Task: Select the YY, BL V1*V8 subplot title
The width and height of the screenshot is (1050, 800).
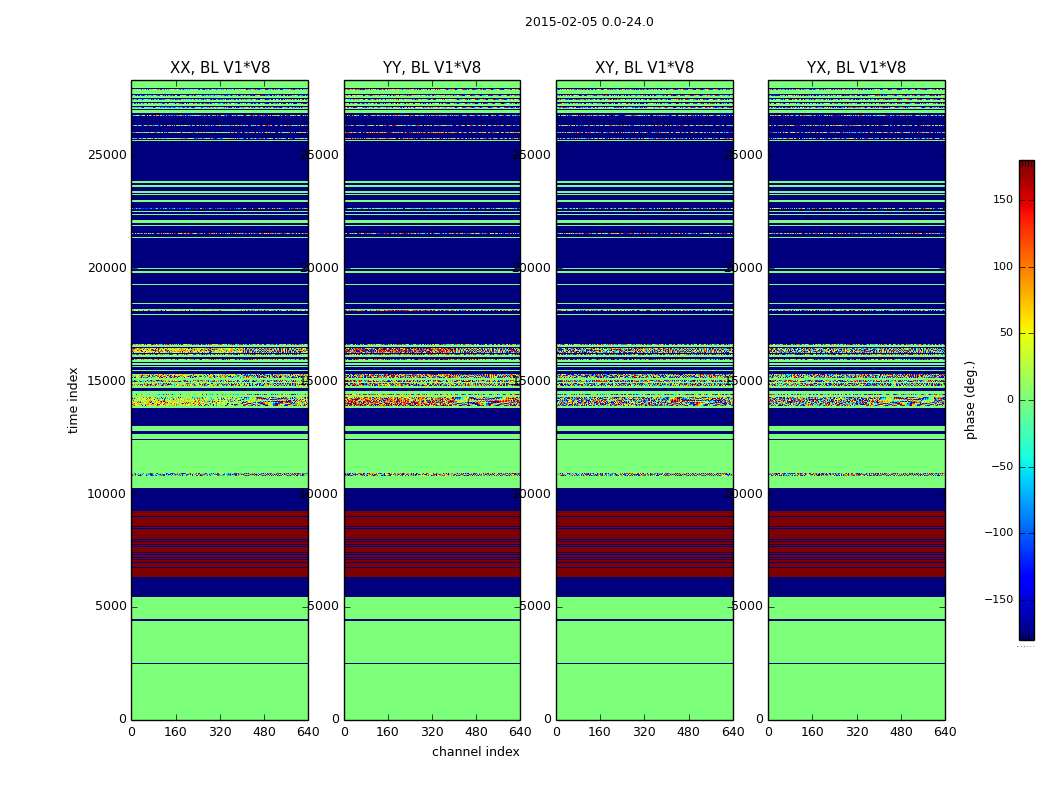Action: [x=432, y=68]
